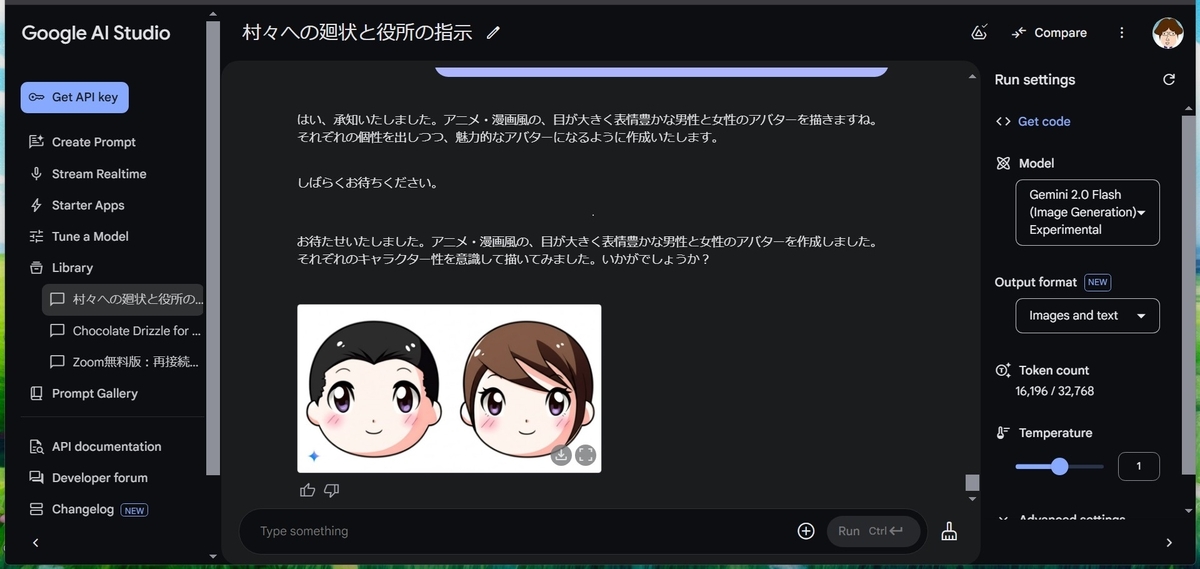The image size is (1200, 569).
Task: Click the Temperature slider handle
Action: click(1059, 466)
